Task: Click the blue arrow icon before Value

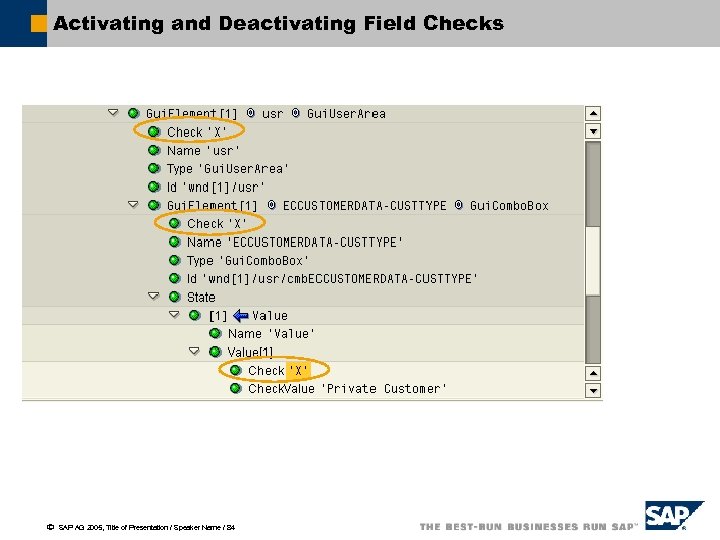Action: [241, 315]
